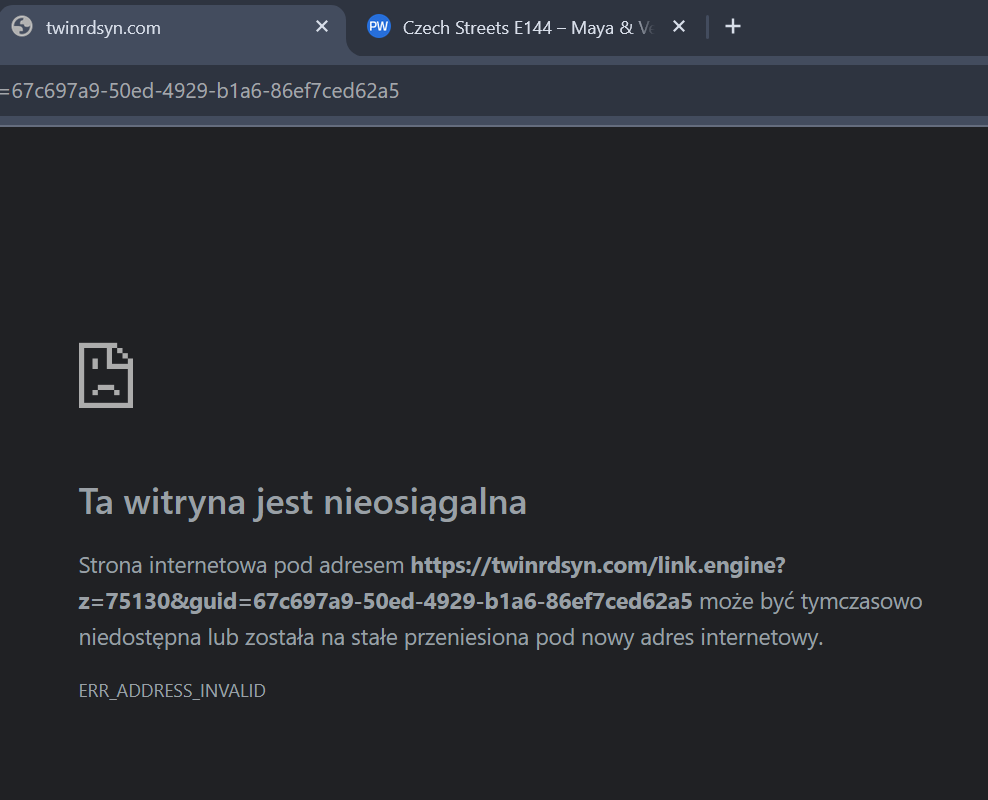Viewport: 988px width, 800px height.
Task: Click the globe favicon on the twinrdsyn.com tab
Action: point(22,25)
